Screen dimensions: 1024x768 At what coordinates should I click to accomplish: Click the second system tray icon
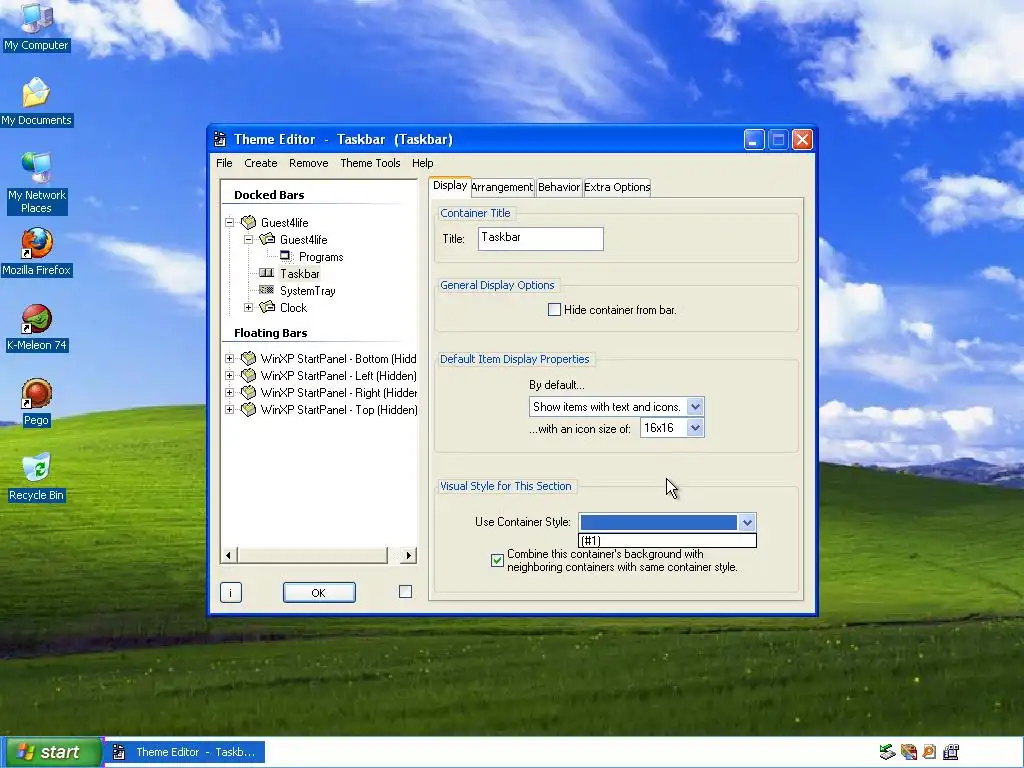[908, 752]
